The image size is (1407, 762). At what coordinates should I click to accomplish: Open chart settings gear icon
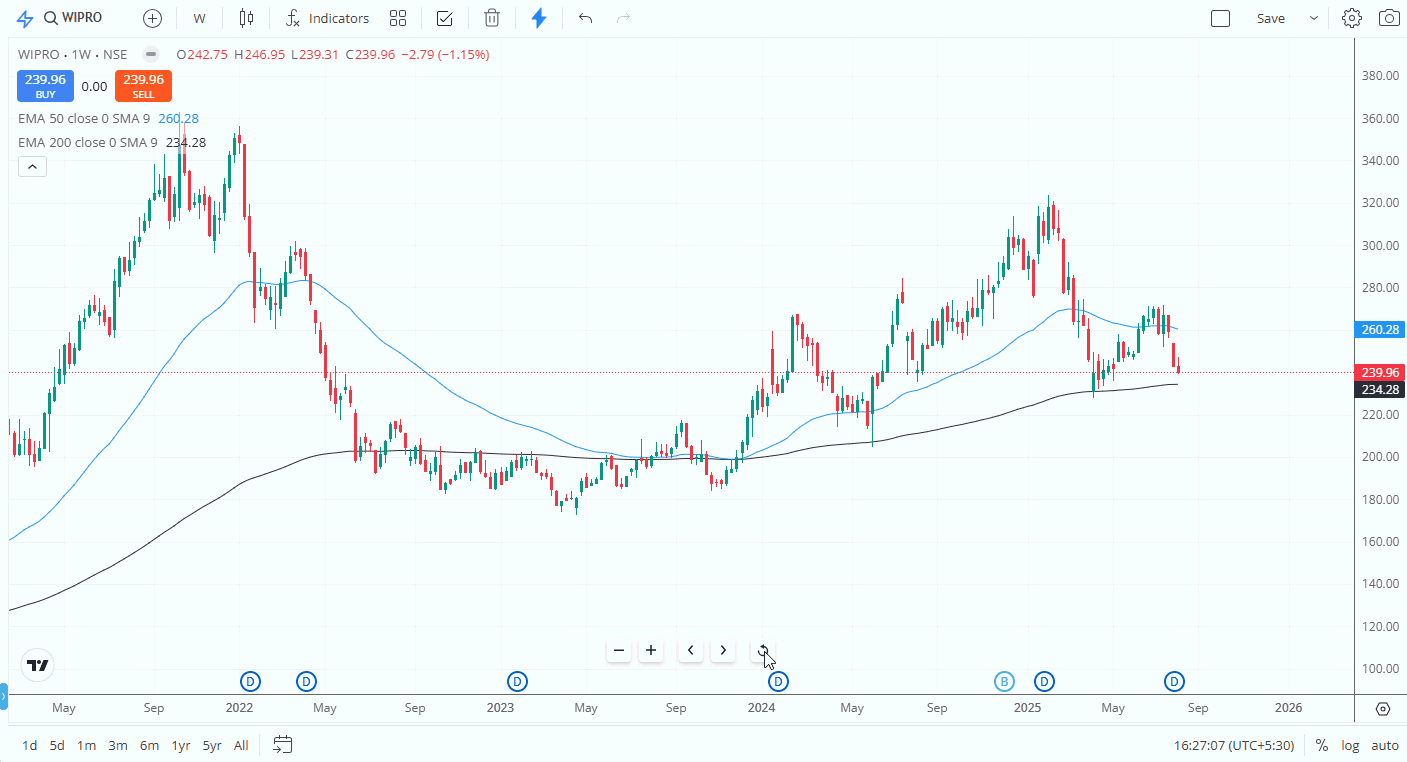click(1352, 18)
